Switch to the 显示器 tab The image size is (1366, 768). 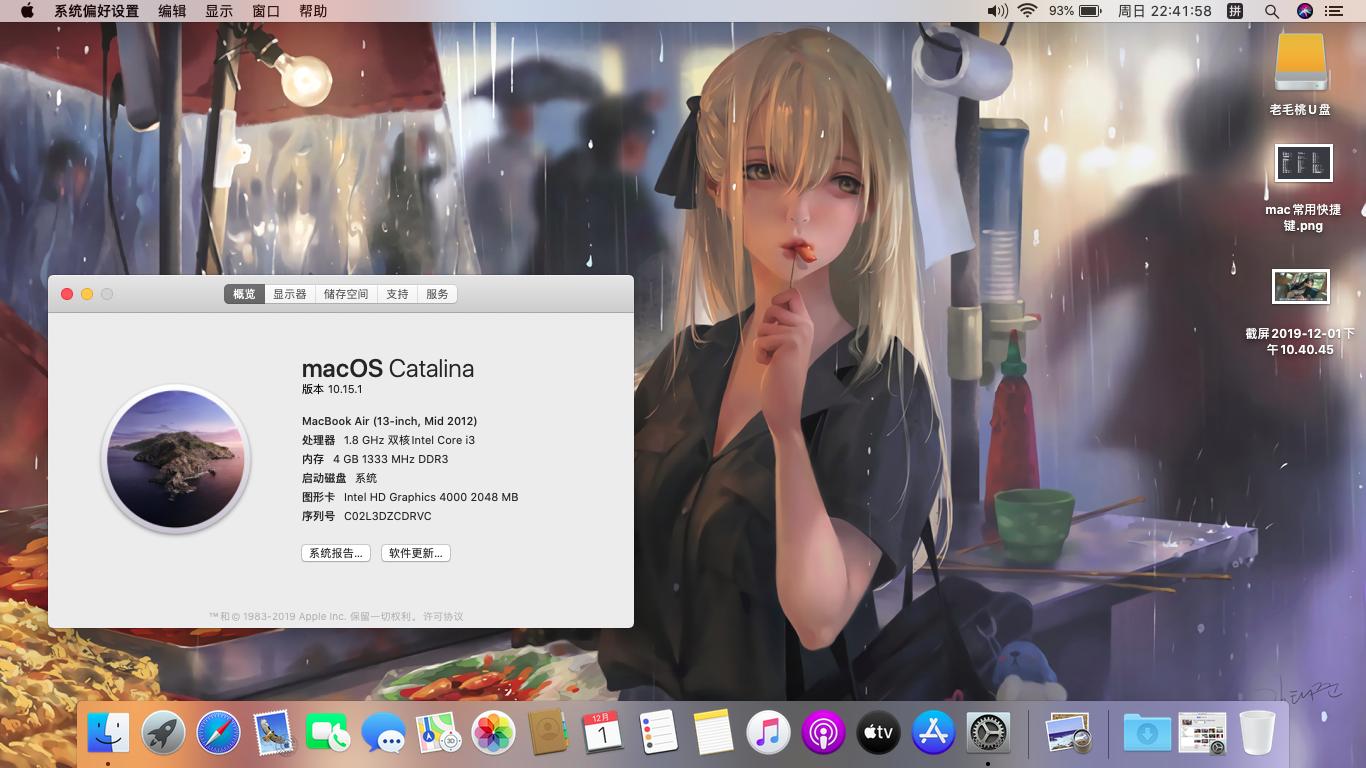pyautogui.click(x=290, y=294)
